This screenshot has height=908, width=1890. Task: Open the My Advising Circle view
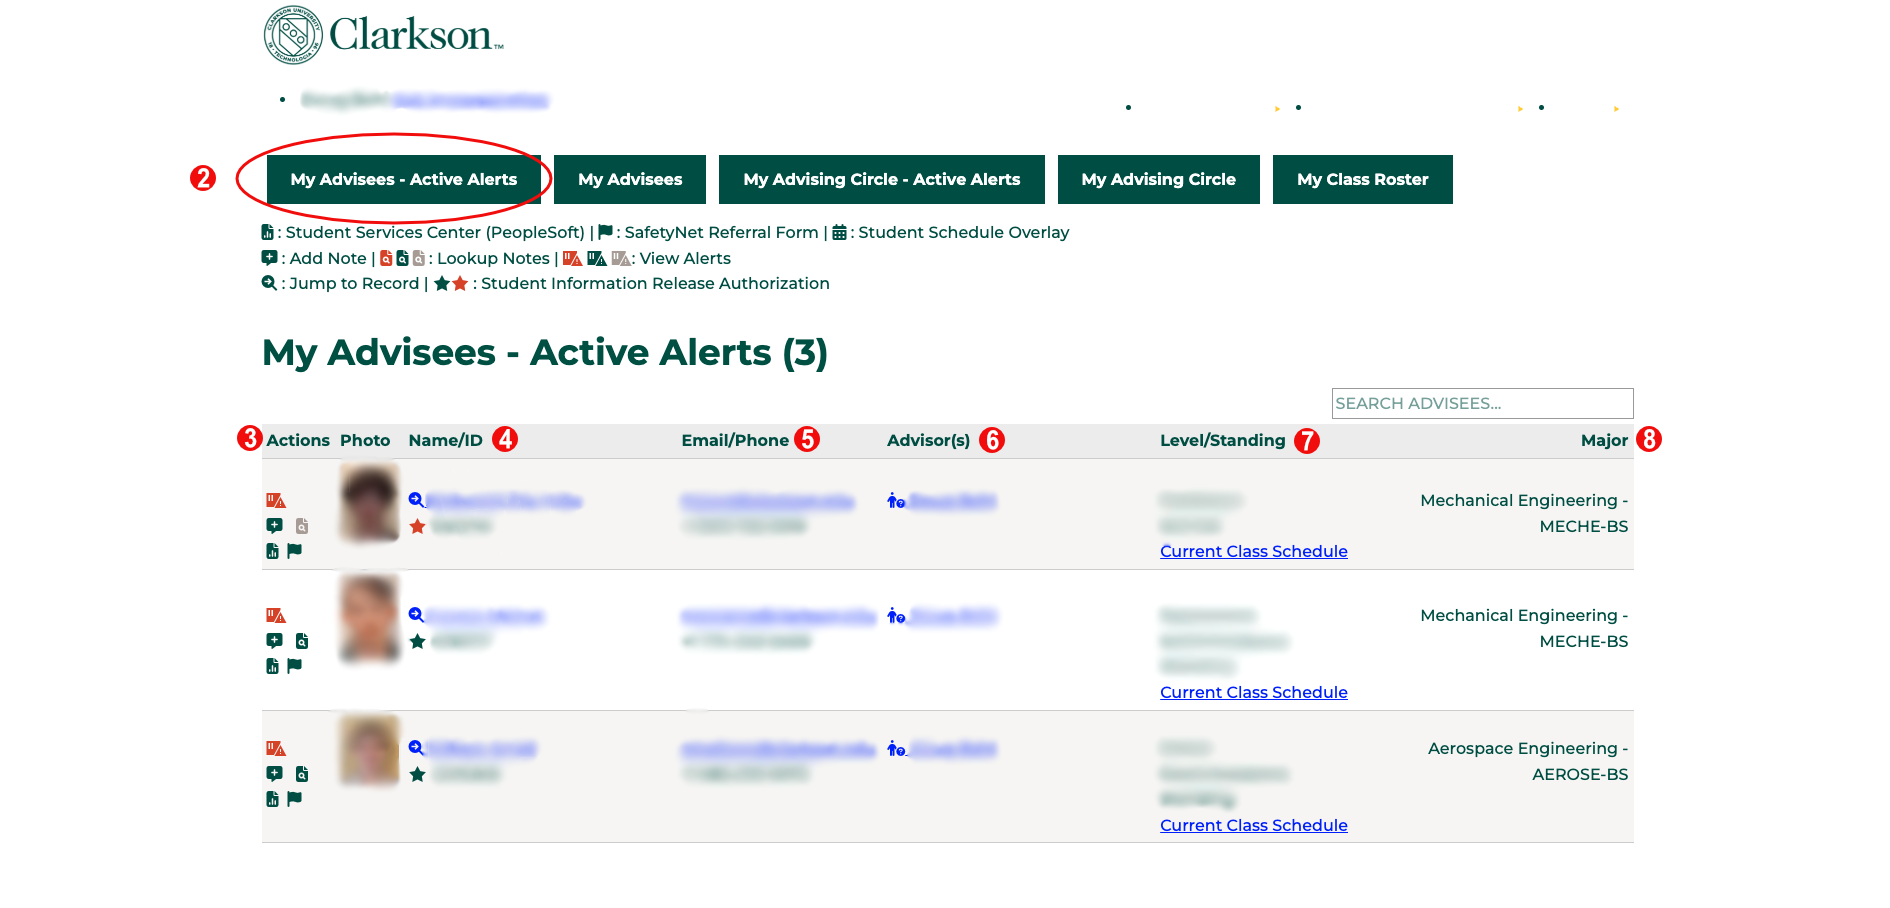pos(1158,179)
